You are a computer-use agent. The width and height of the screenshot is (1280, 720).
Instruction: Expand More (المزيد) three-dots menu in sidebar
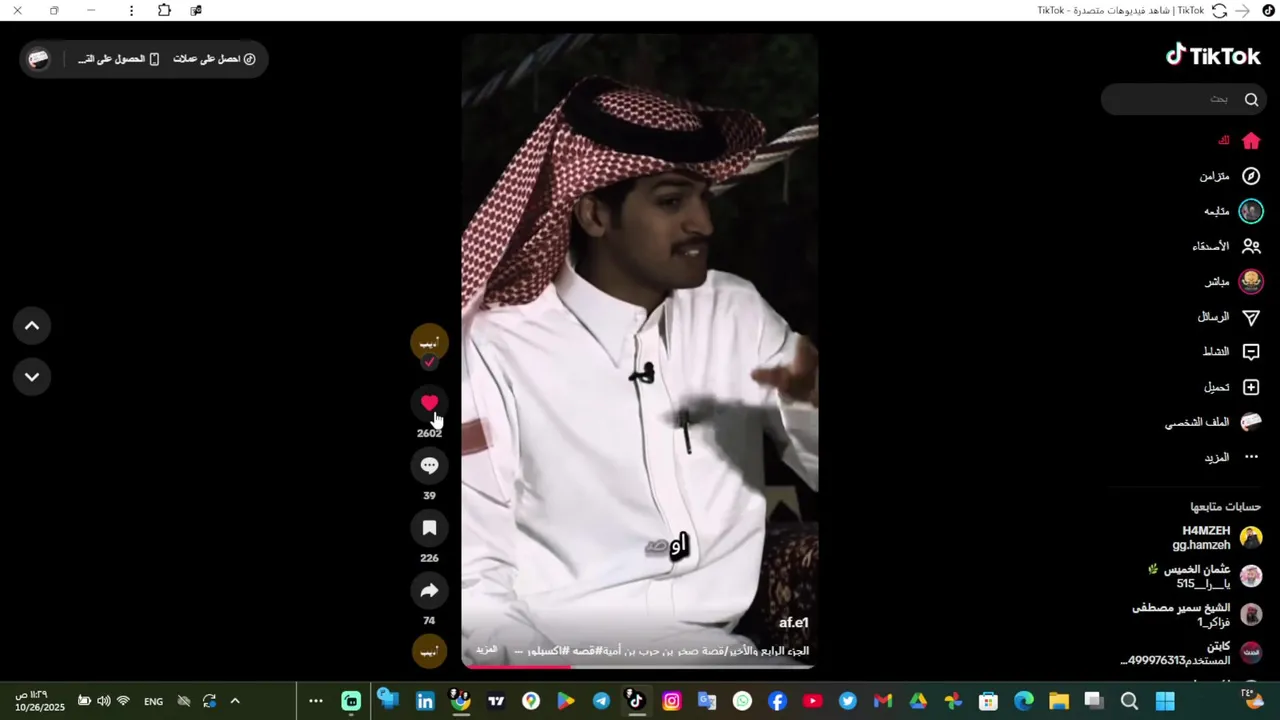[x=1231, y=457]
